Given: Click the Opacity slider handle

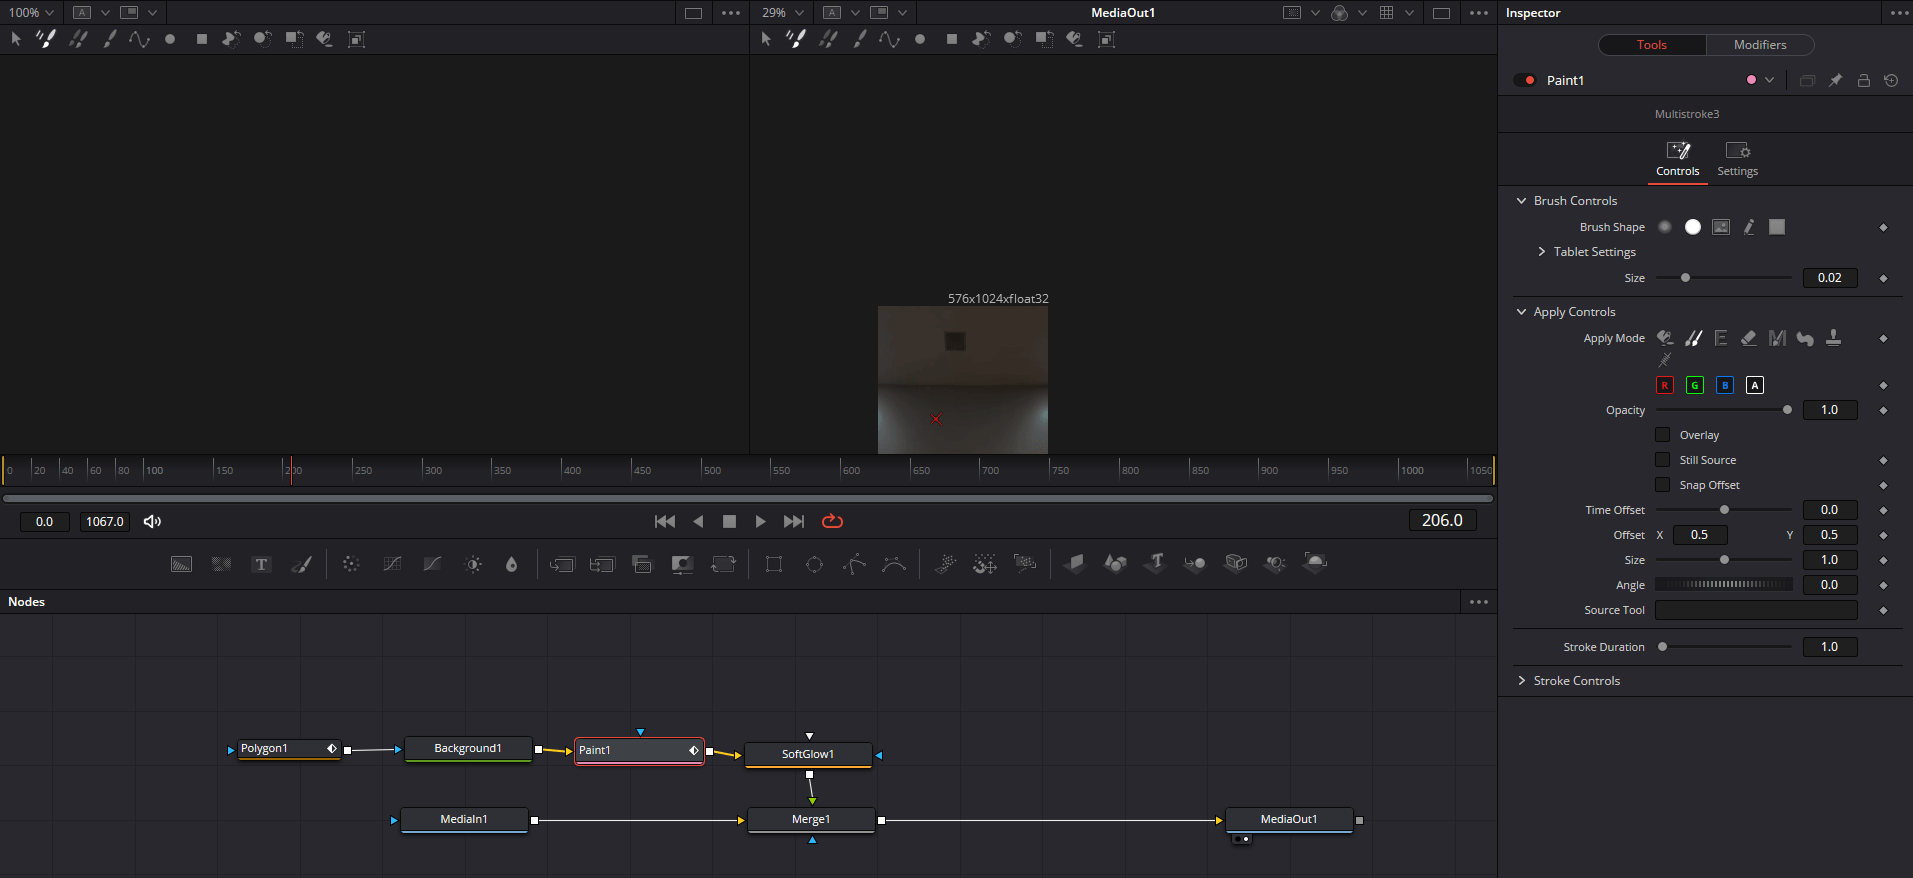Looking at the screenshot, I should point(1787,410).
